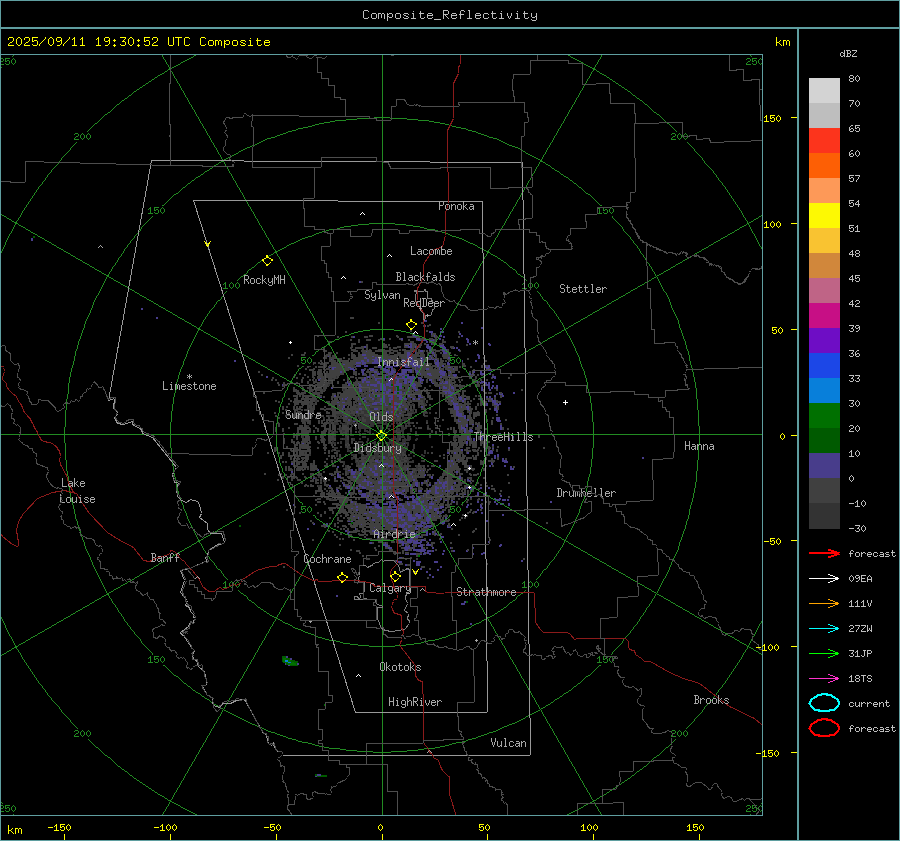Click the RedDeer city label
The image size is (900, 841).
[x=424, y=303]
